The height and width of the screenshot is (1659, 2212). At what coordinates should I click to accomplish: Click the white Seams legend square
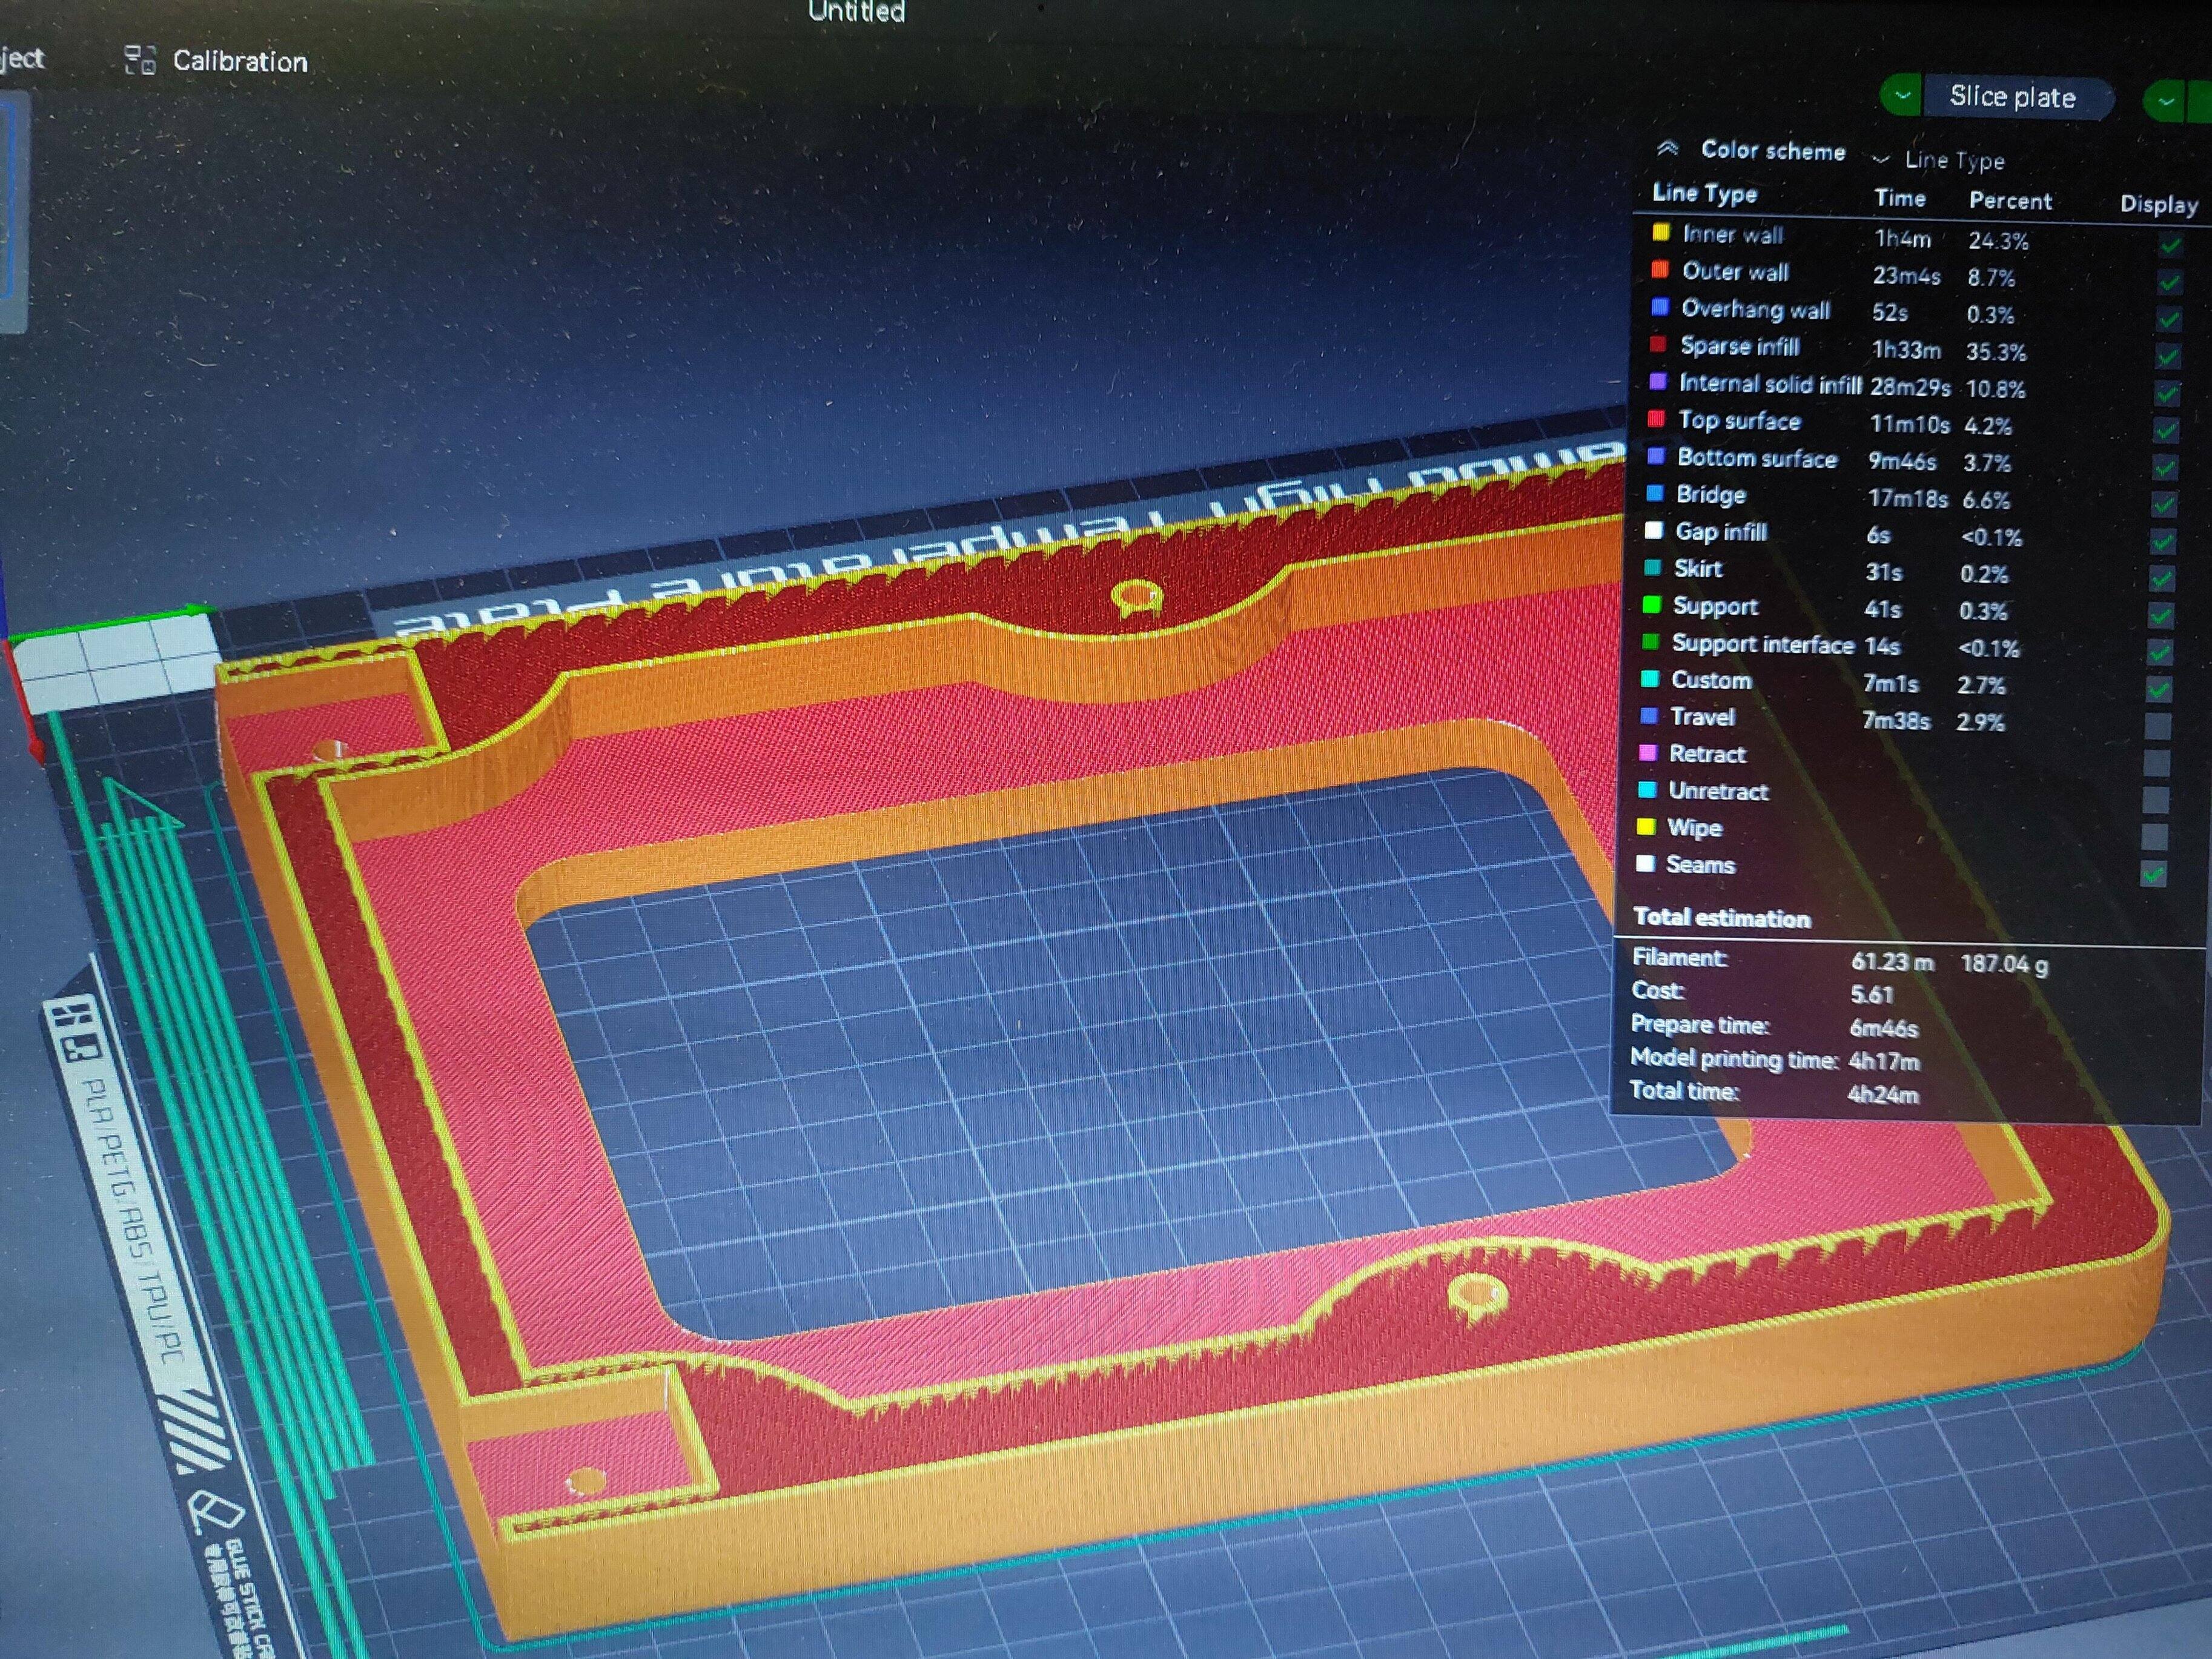(1645, 863)
